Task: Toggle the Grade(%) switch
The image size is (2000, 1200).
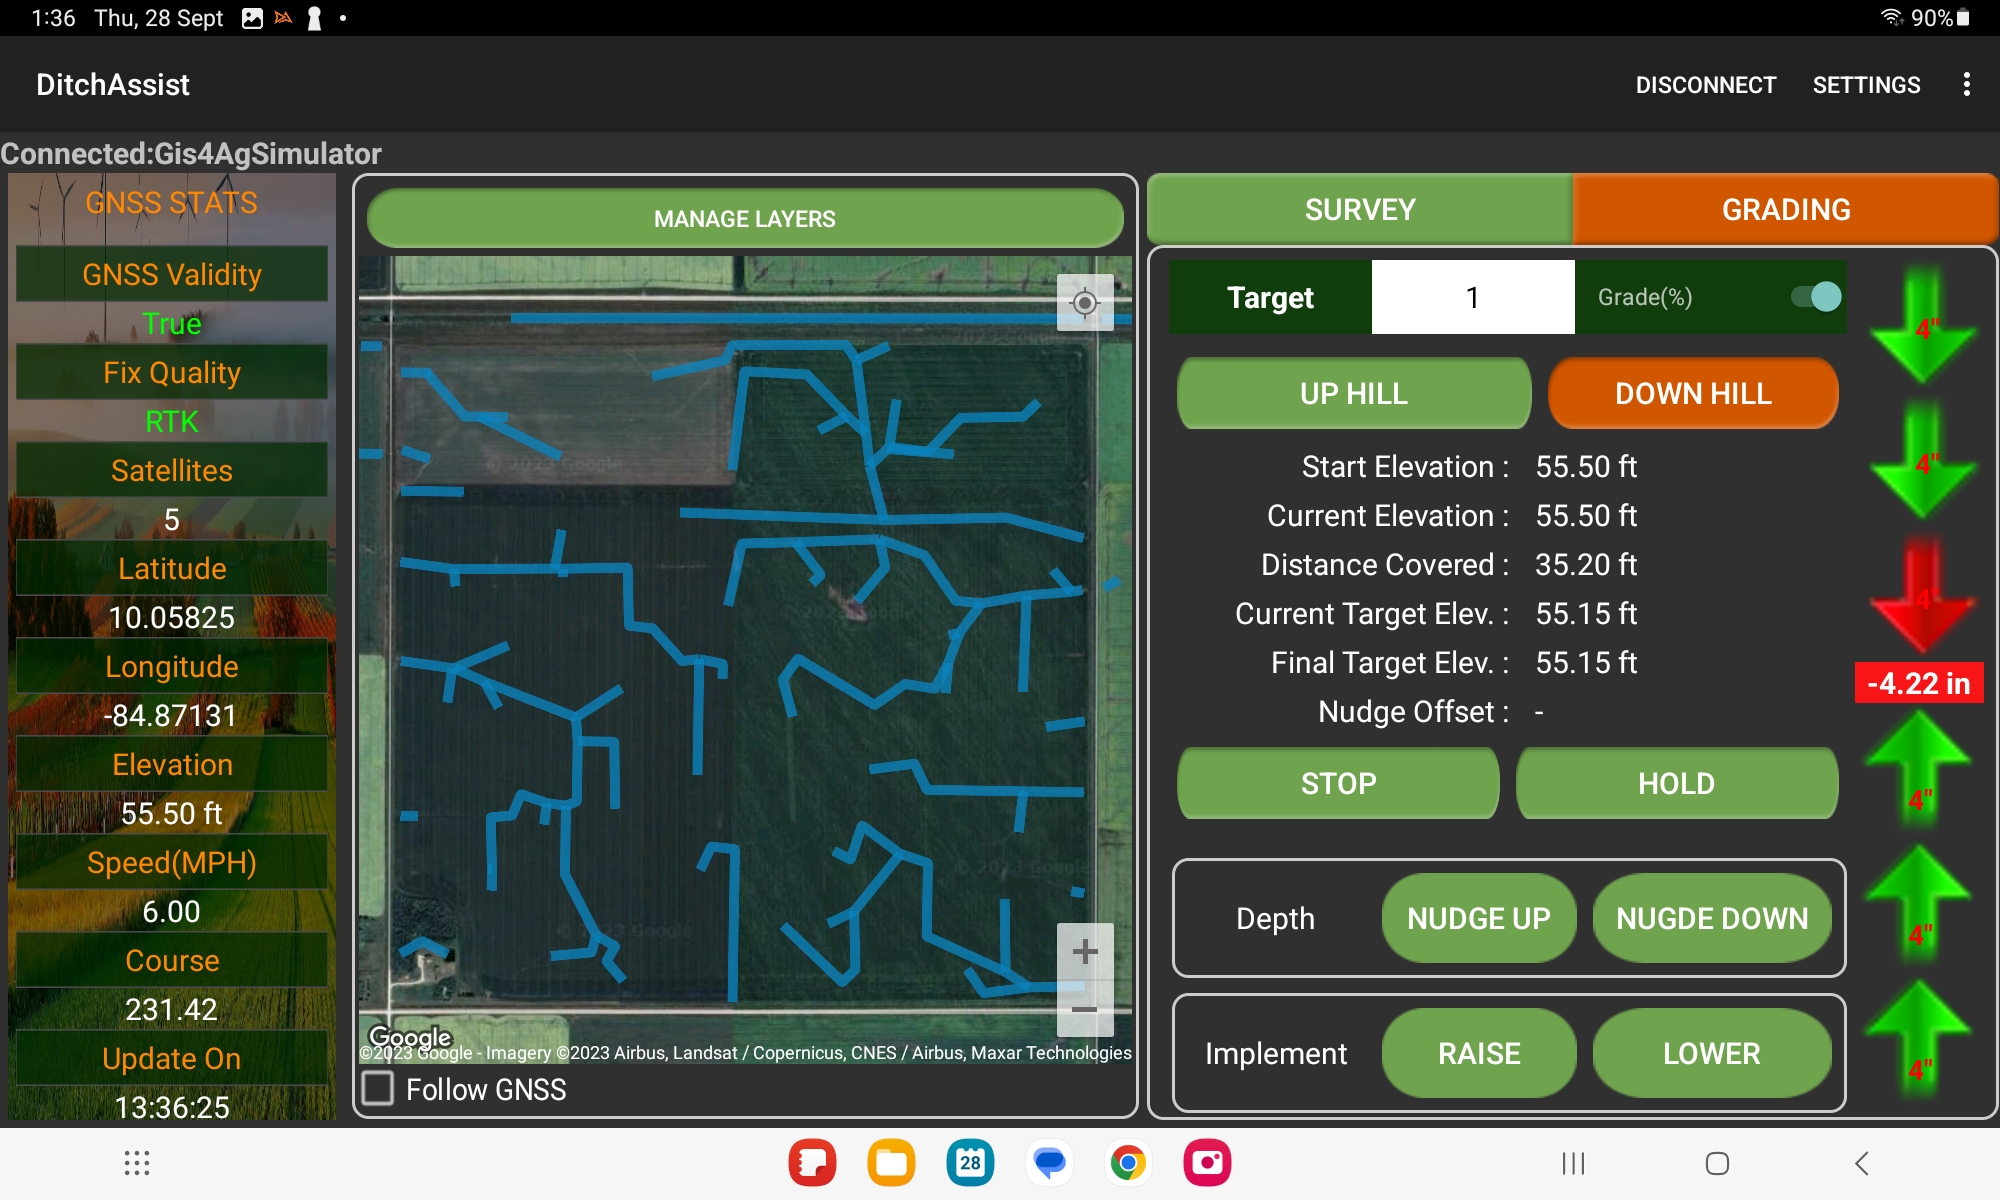Action: tap(1816, 297)
